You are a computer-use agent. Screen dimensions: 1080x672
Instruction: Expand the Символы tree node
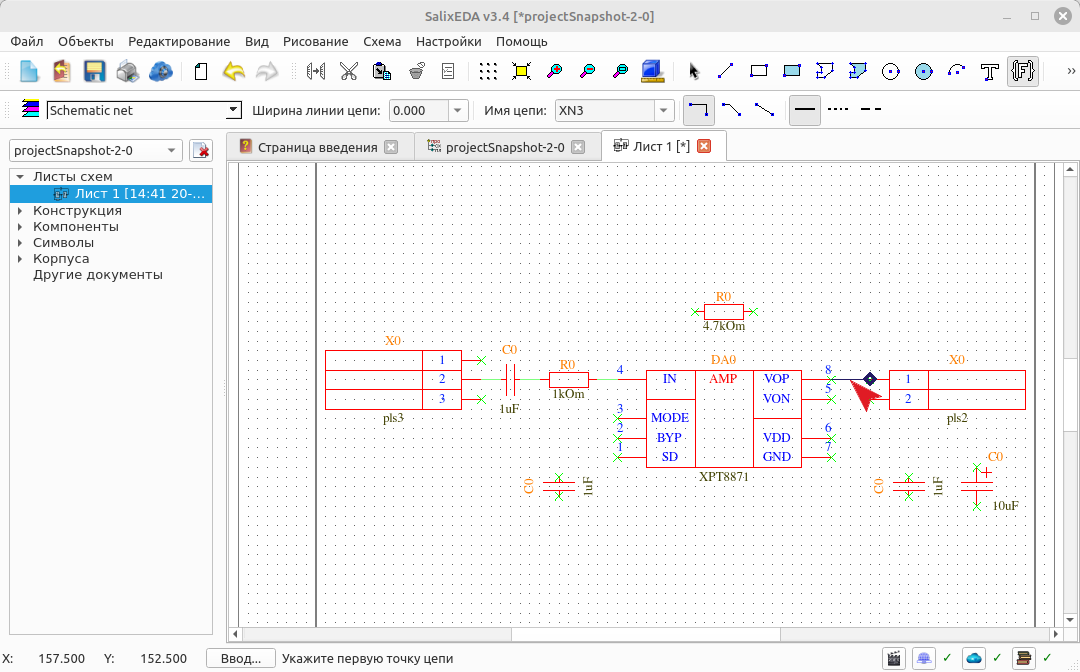pyautogui.click(x=20, y=242)
